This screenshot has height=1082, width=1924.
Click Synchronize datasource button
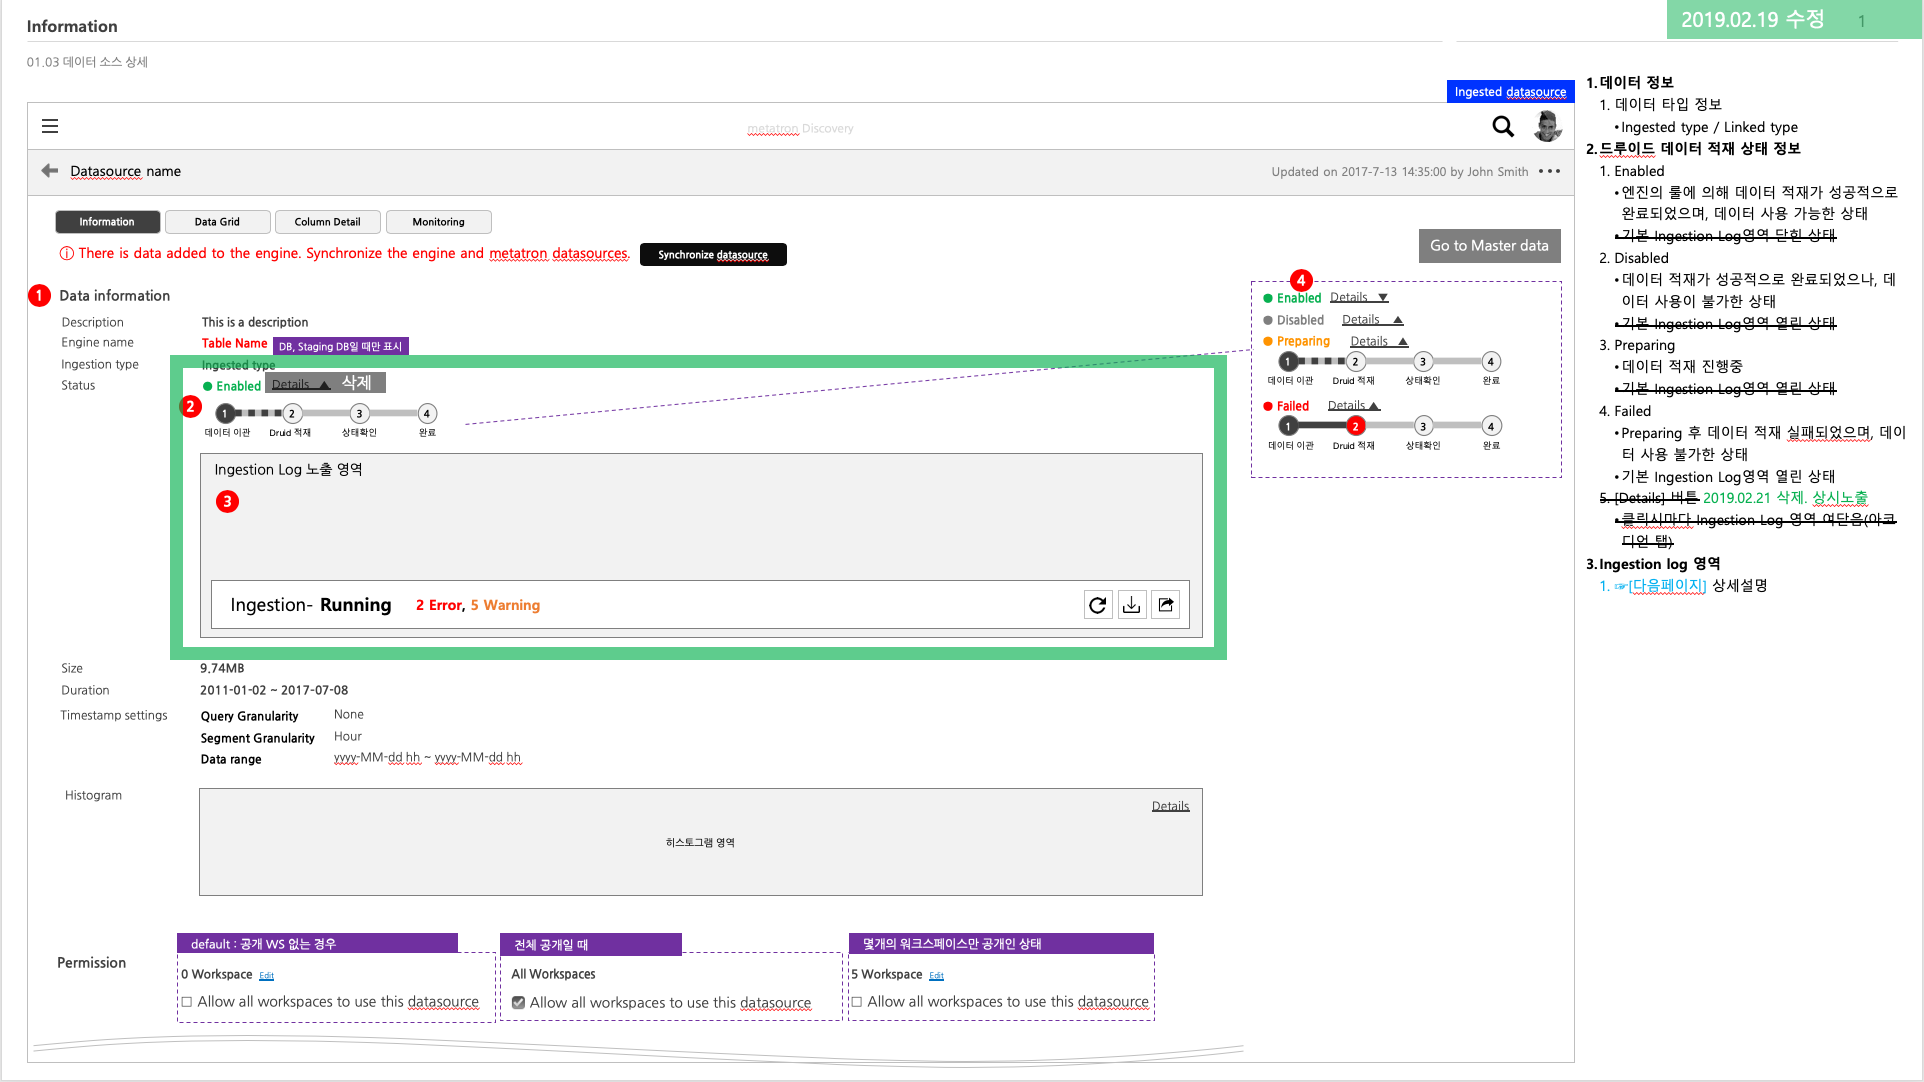(713, 255)
